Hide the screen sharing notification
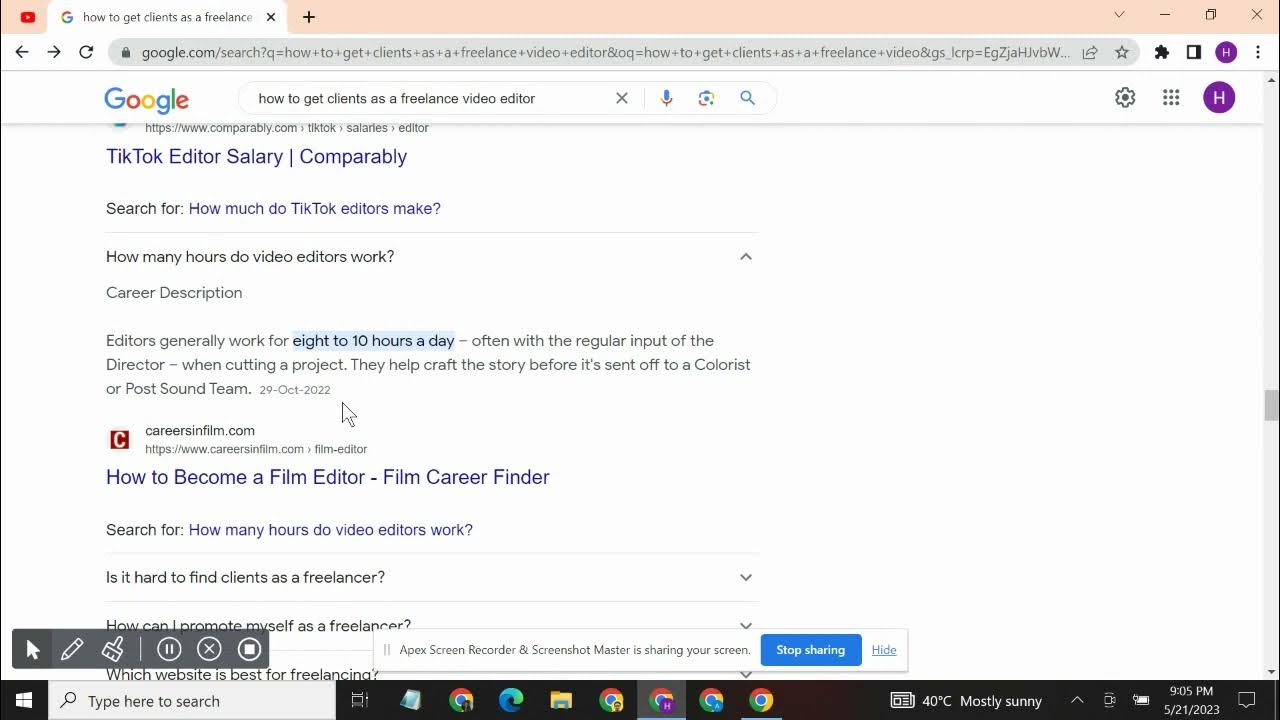 (x=884, y=650)
